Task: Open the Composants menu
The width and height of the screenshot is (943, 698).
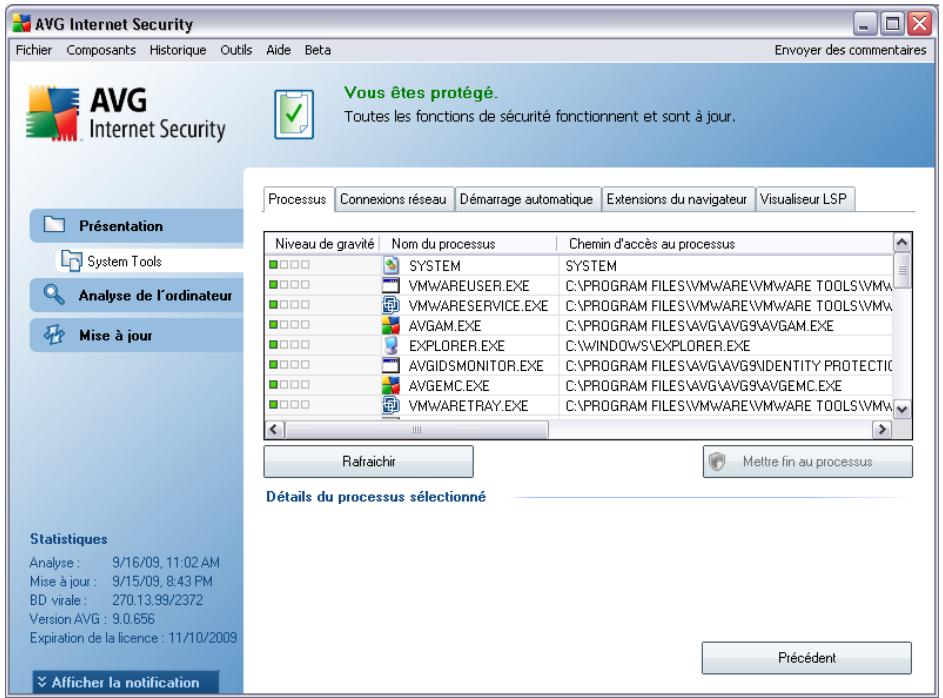Action: [101, 50]
